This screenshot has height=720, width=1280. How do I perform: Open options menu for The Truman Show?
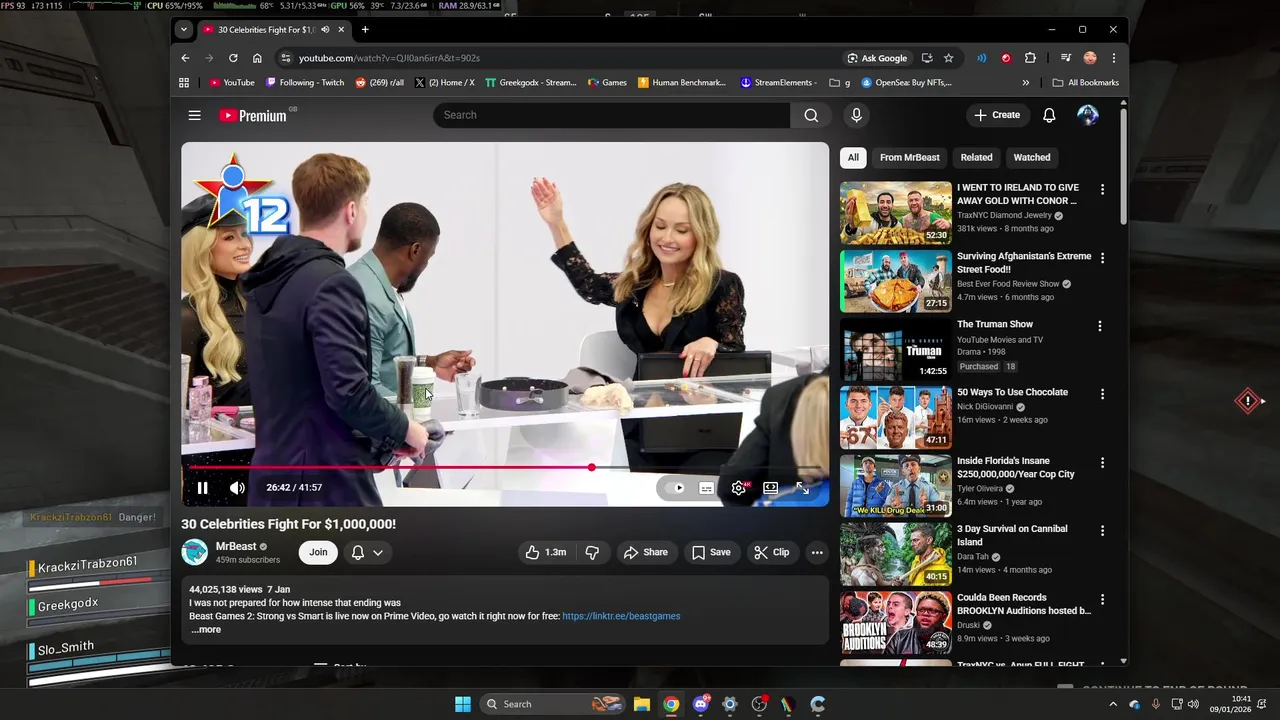pyautogui.click(x=1100, y=326)
